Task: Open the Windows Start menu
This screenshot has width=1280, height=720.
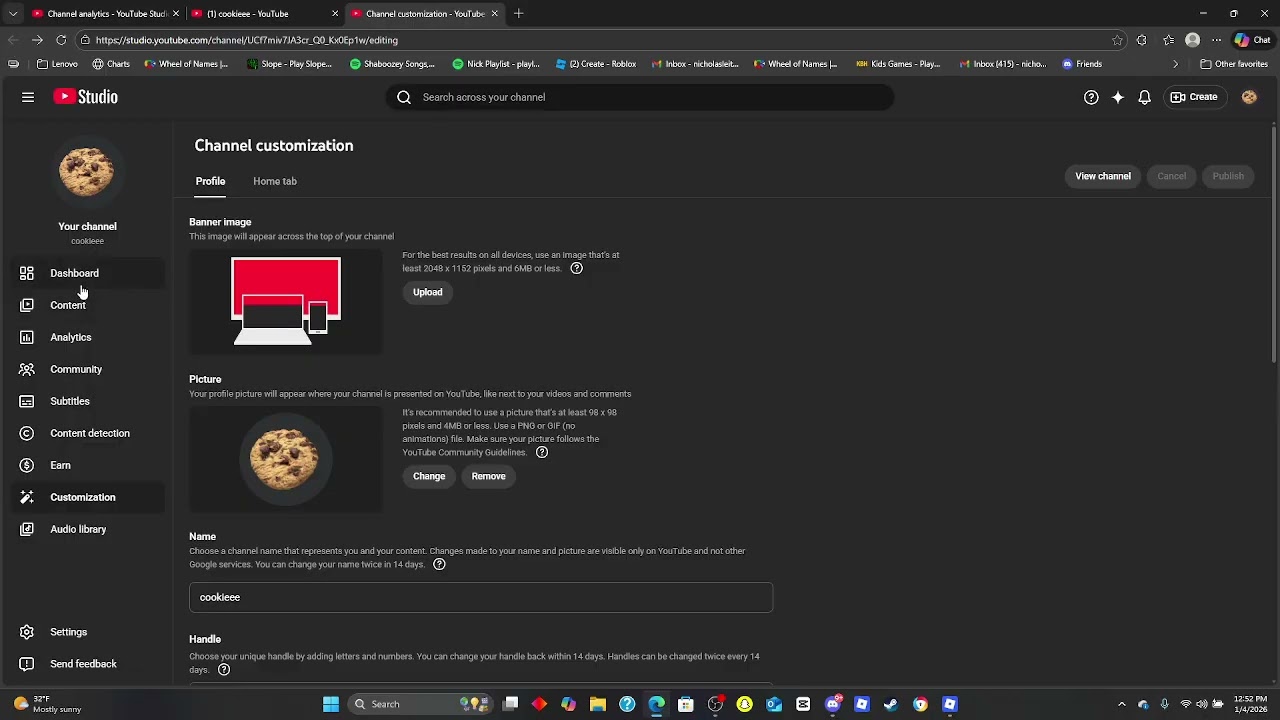Action: point(331,704)
